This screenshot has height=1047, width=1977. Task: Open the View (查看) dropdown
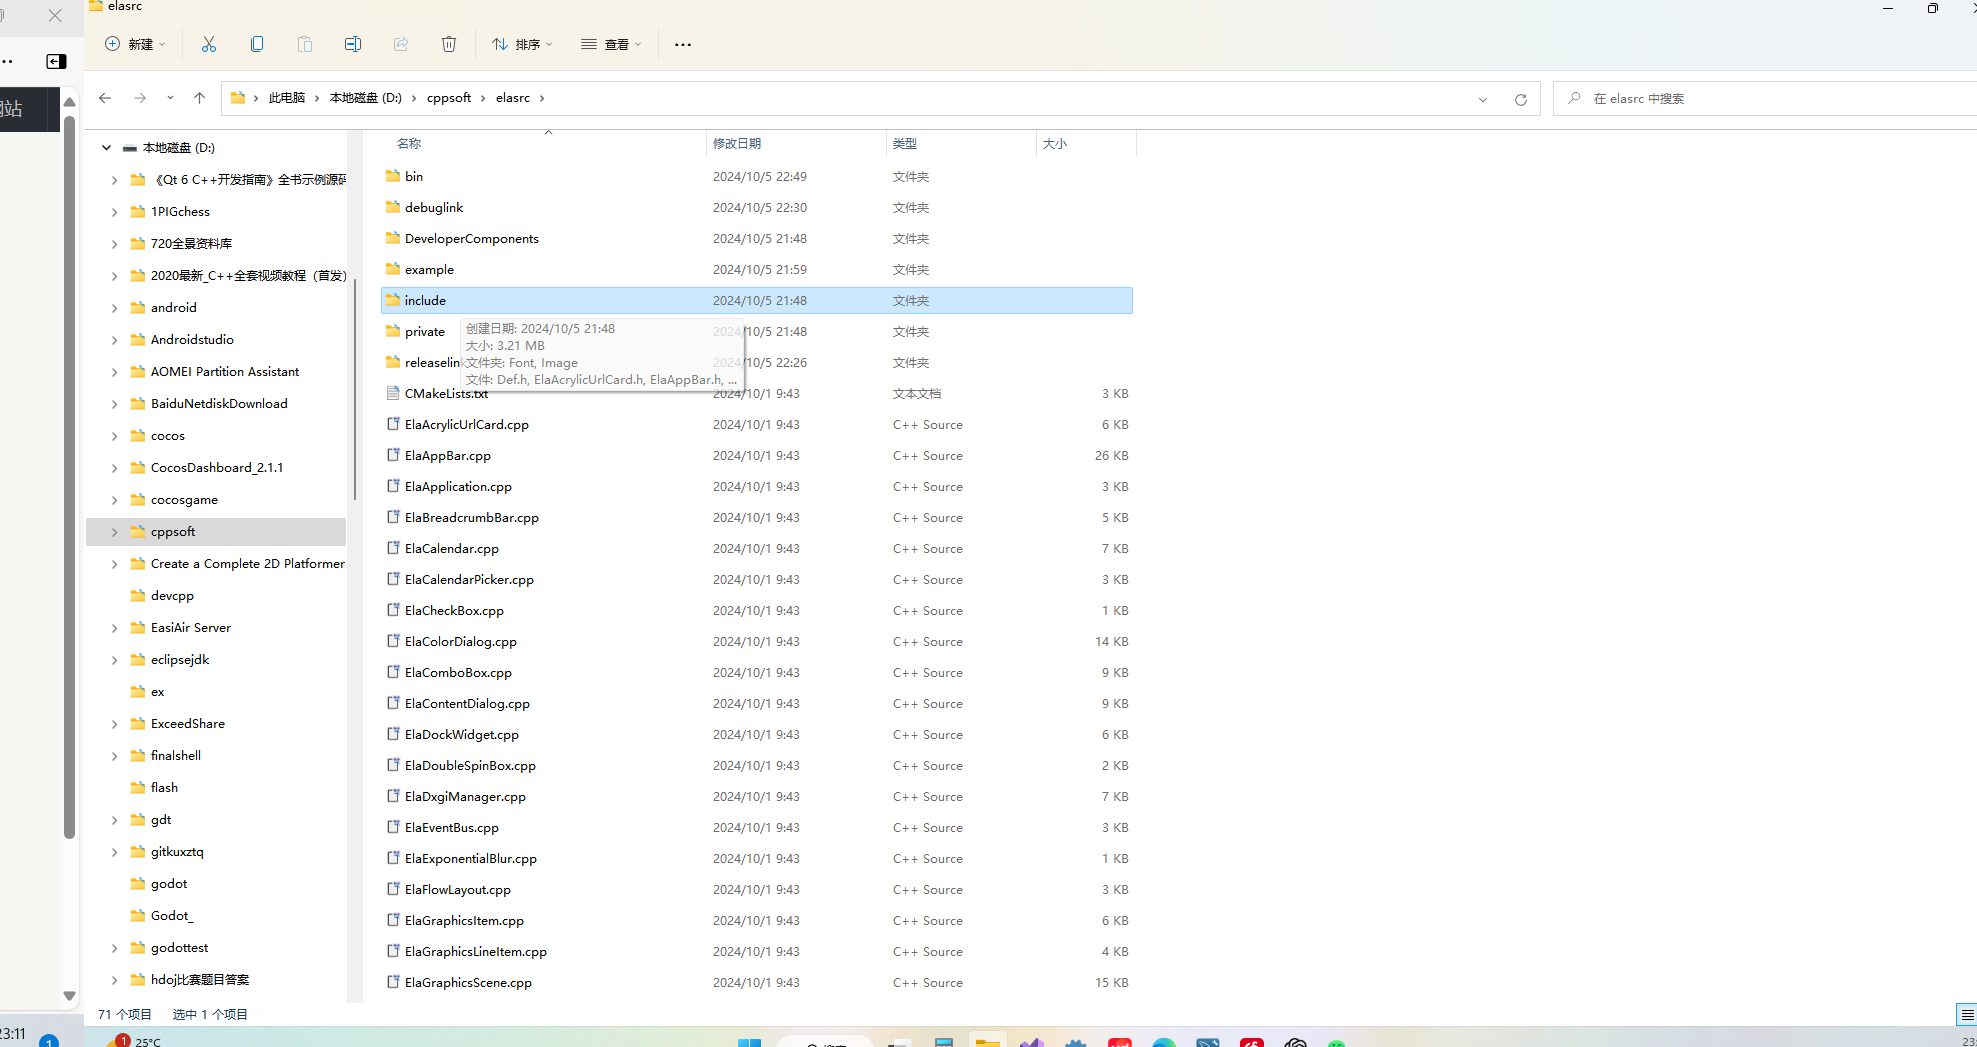click(611, 44)
